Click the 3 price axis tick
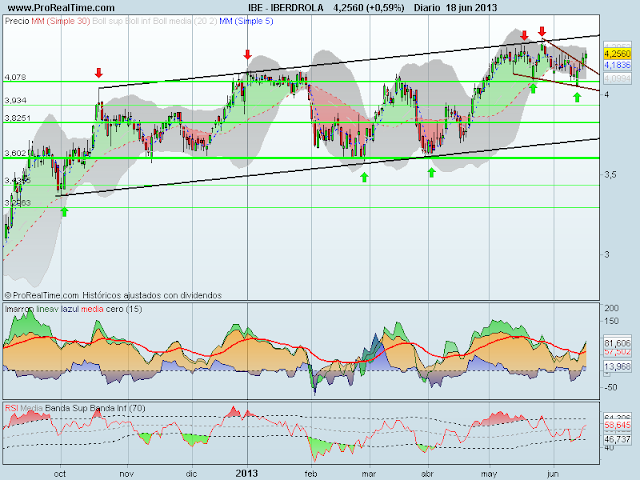This screenshot has height=480, width=640. point(607,254)
